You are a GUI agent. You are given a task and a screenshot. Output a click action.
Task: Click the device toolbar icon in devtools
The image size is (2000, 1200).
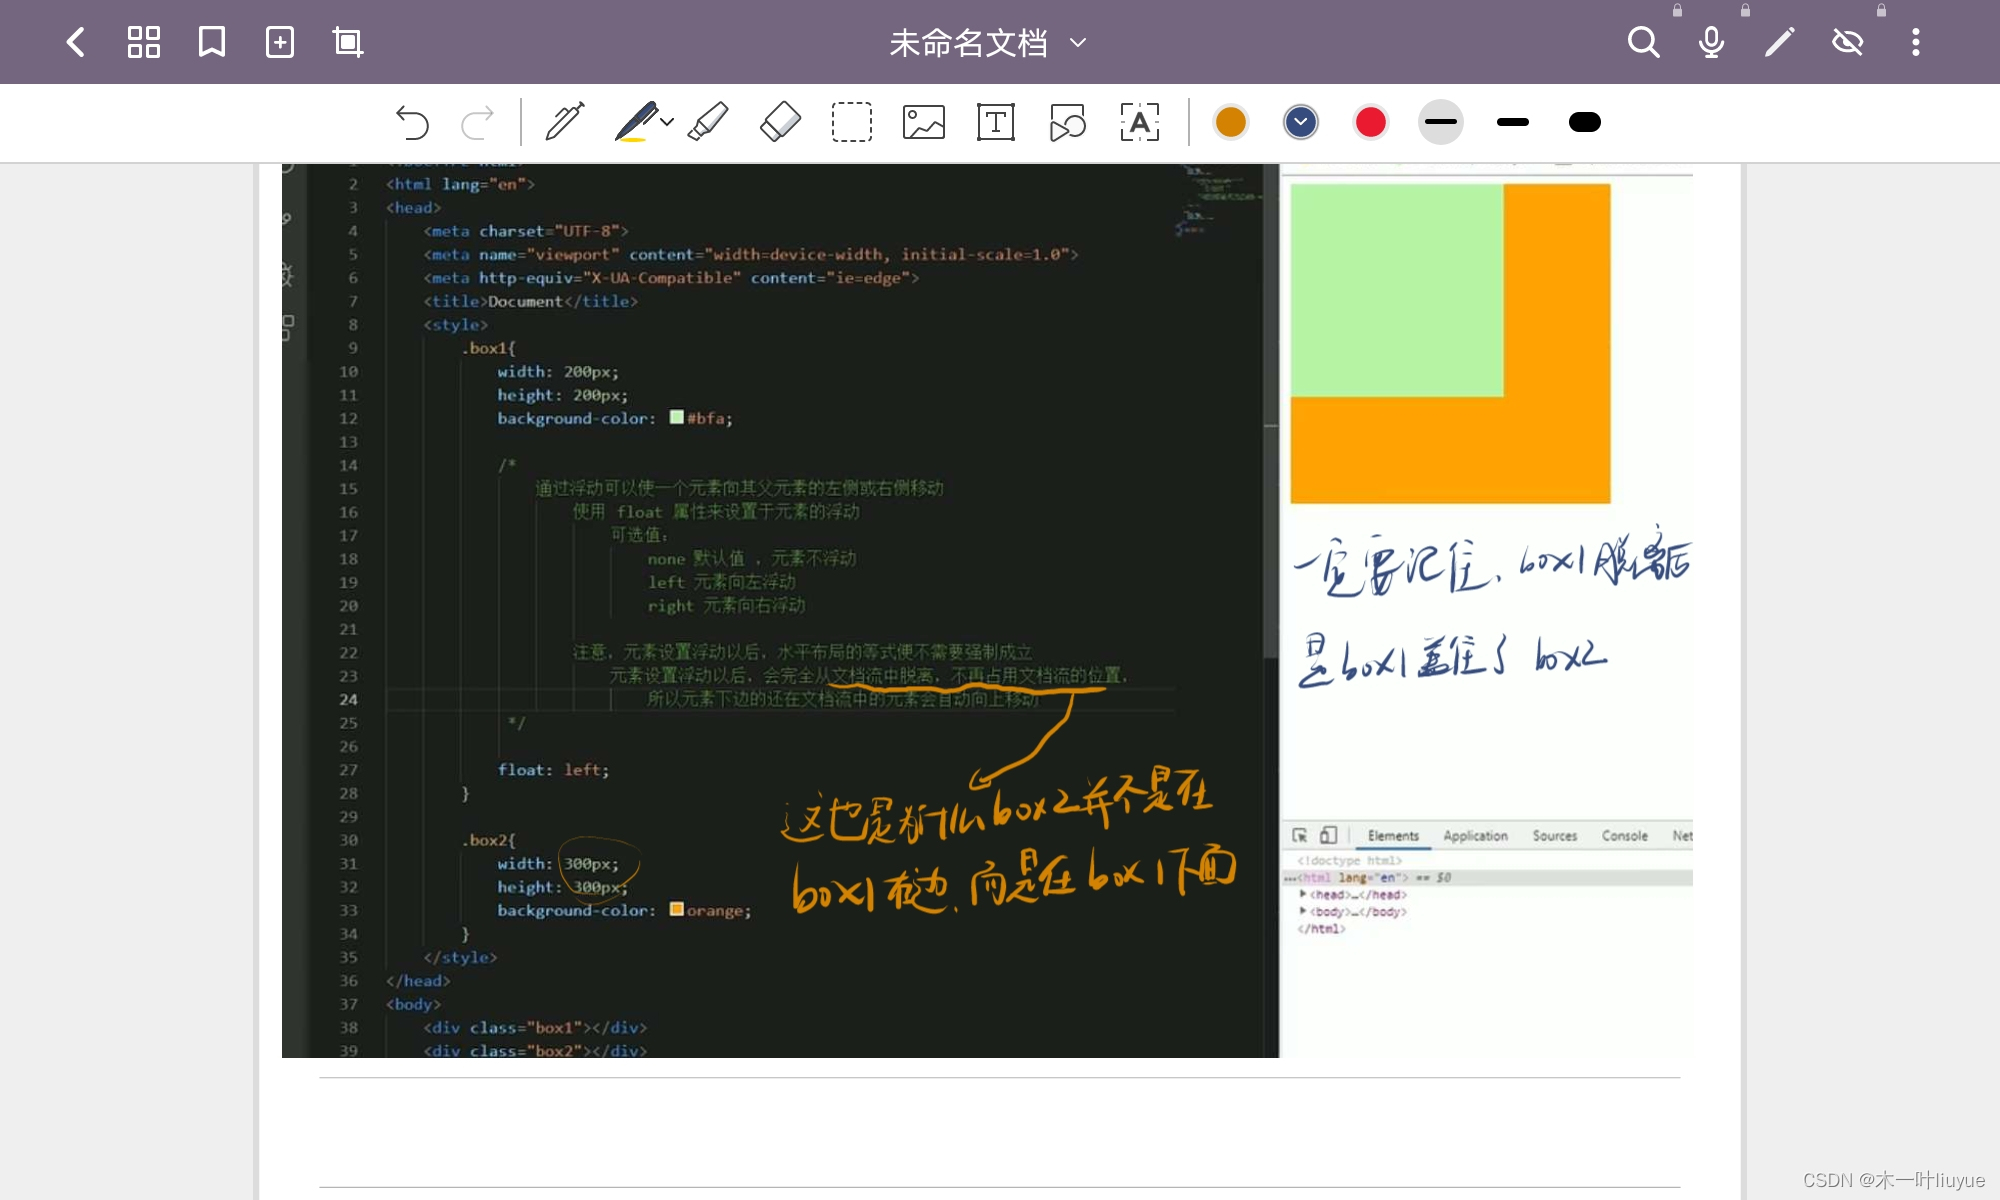pyautogui.click(x=1328, y=835)
